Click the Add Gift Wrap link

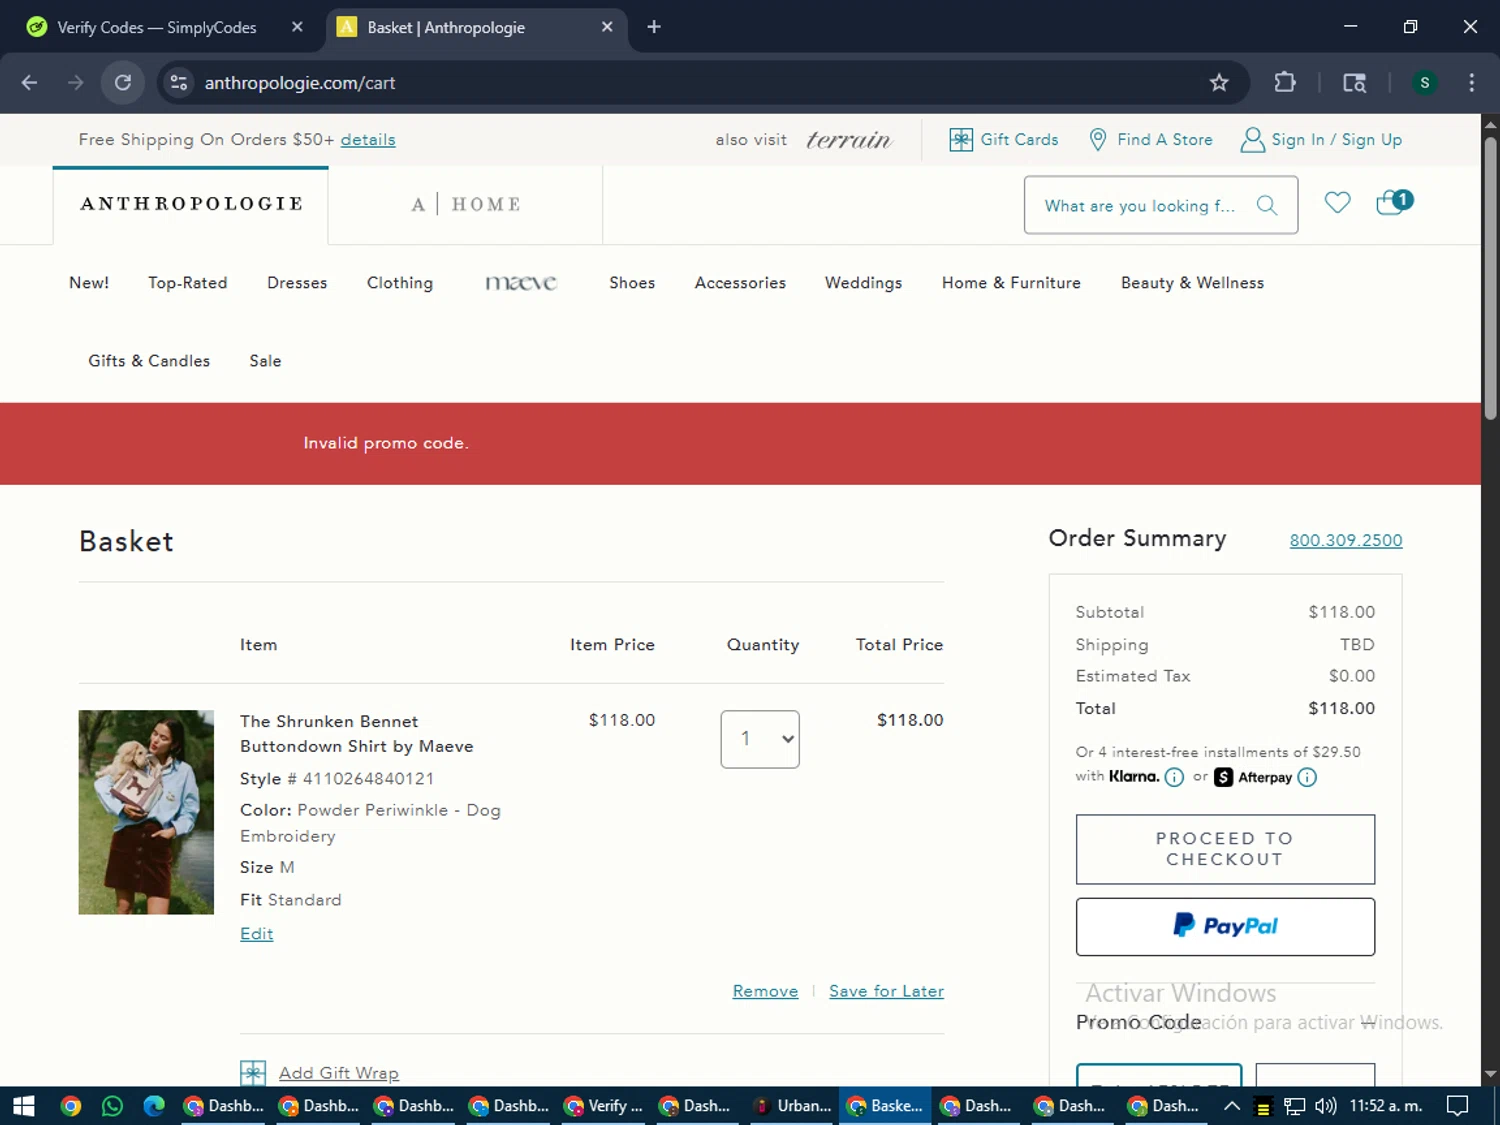point(339,1073)
